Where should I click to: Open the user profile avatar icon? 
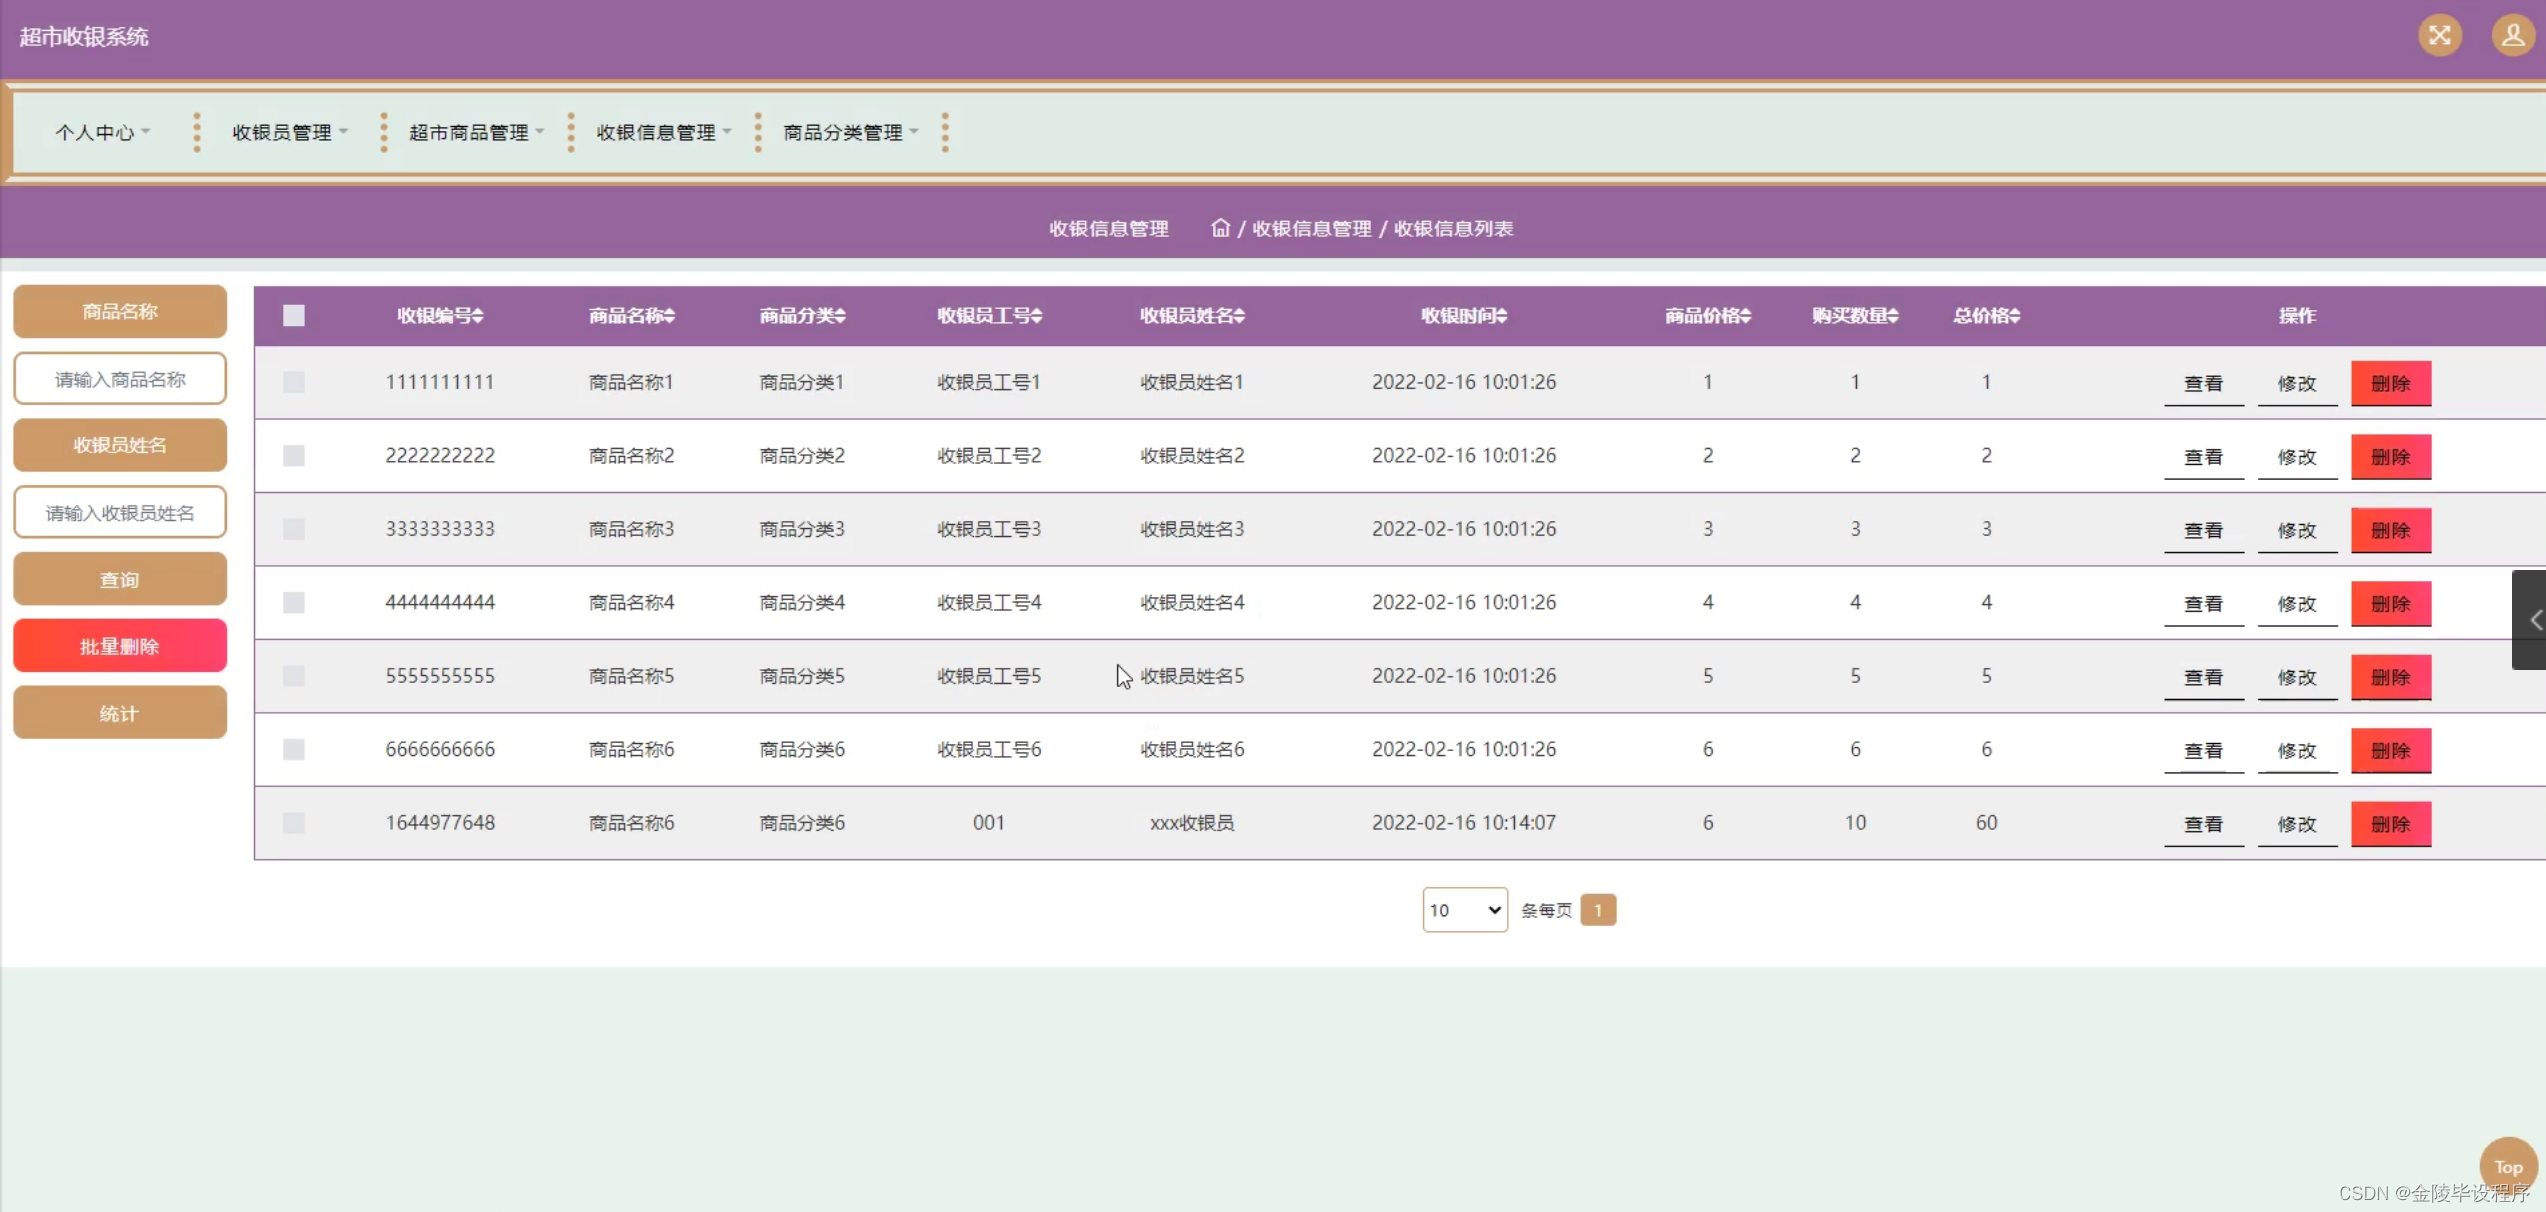click(x=2512, y=36)
